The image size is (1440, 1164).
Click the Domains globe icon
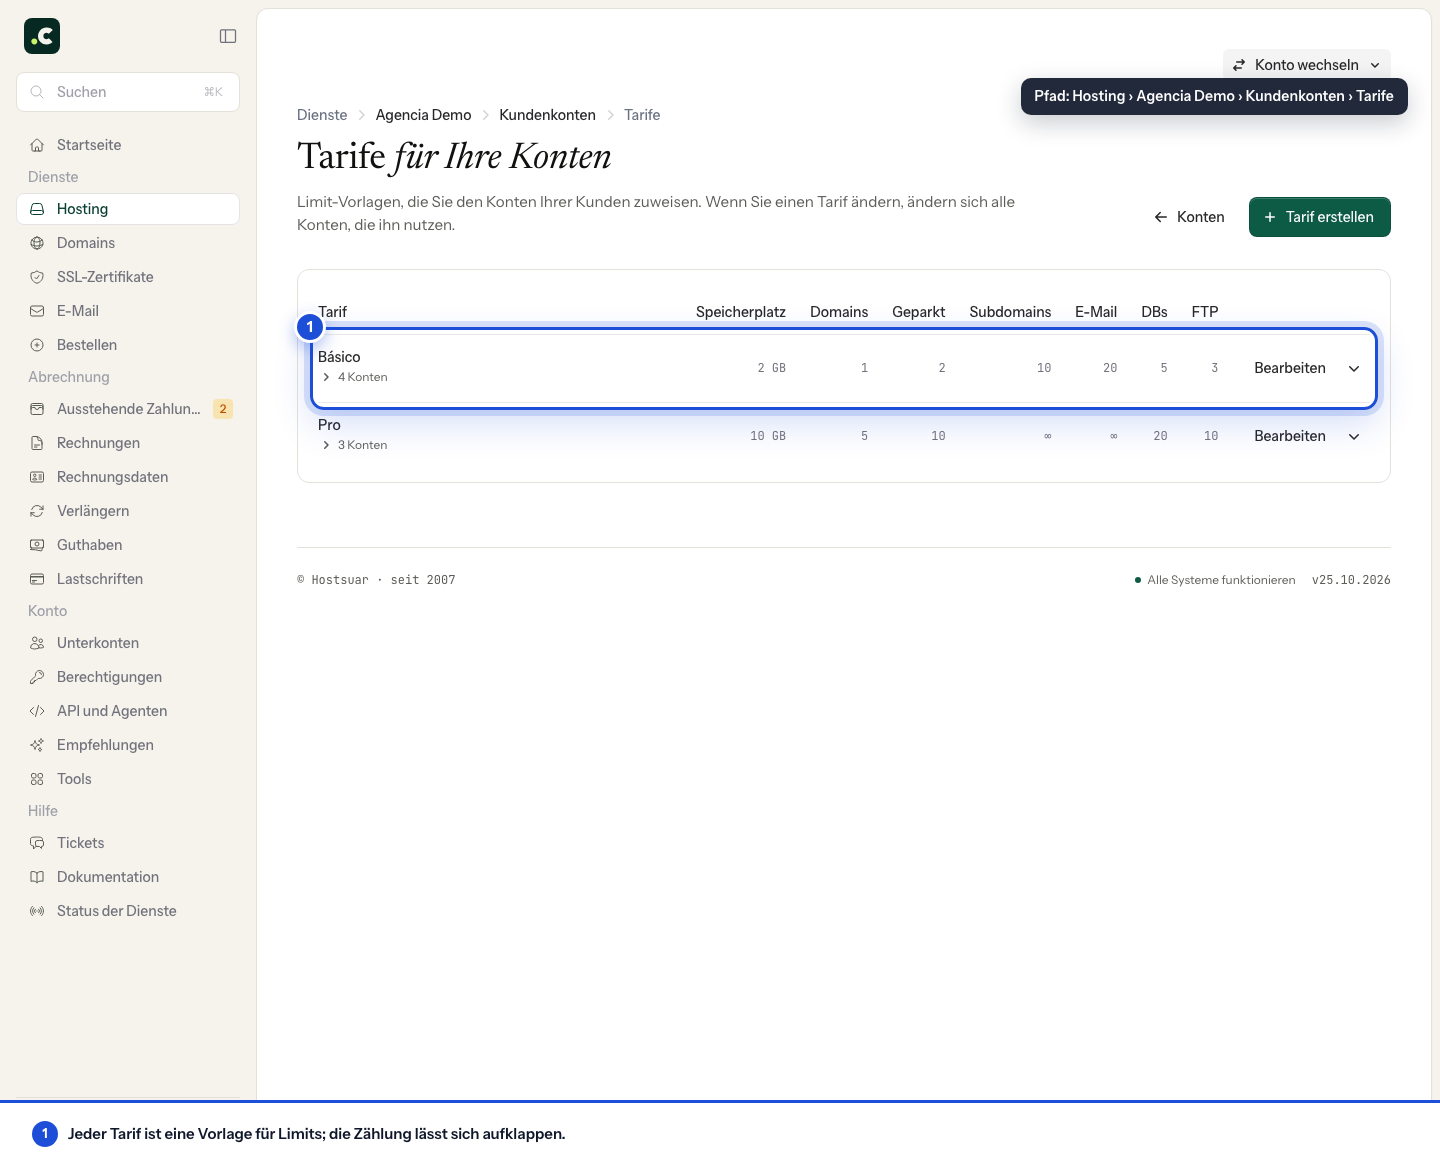(37, 243)
